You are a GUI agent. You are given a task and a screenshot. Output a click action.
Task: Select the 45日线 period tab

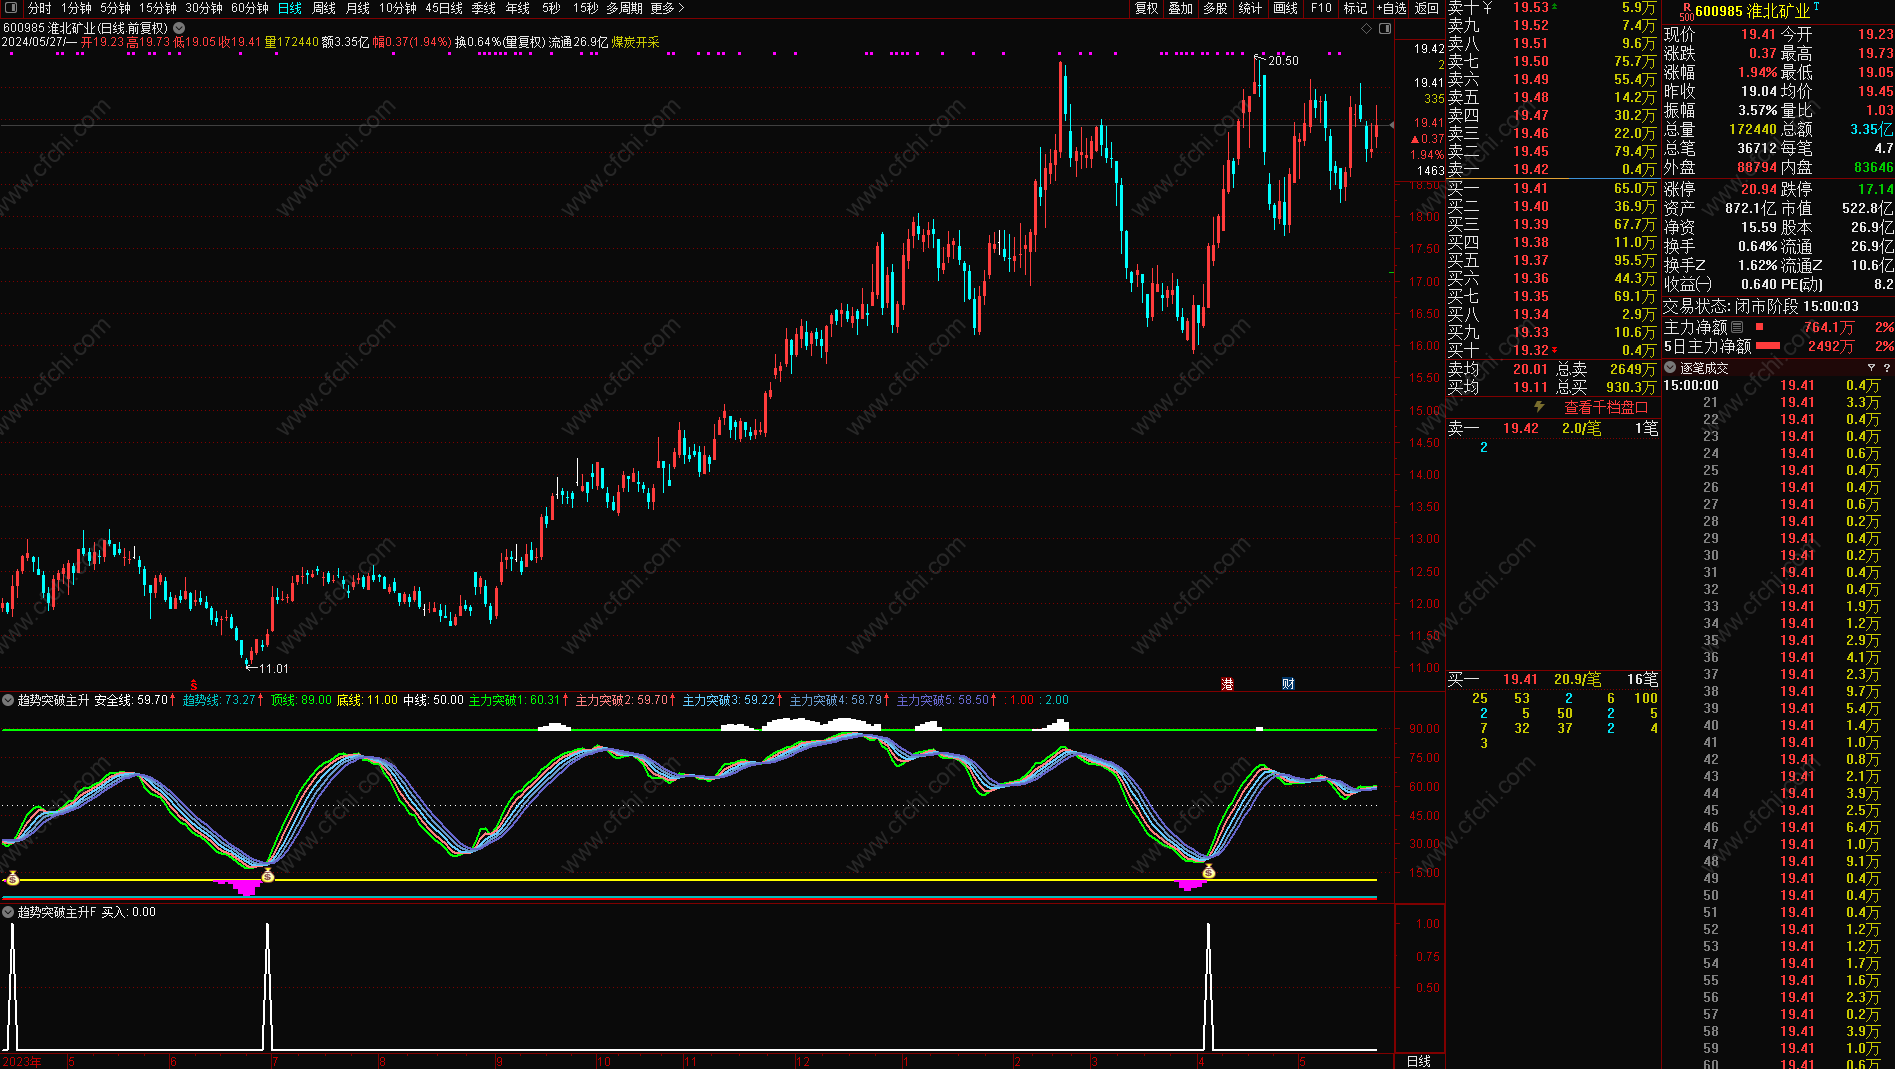coord(444,8)
